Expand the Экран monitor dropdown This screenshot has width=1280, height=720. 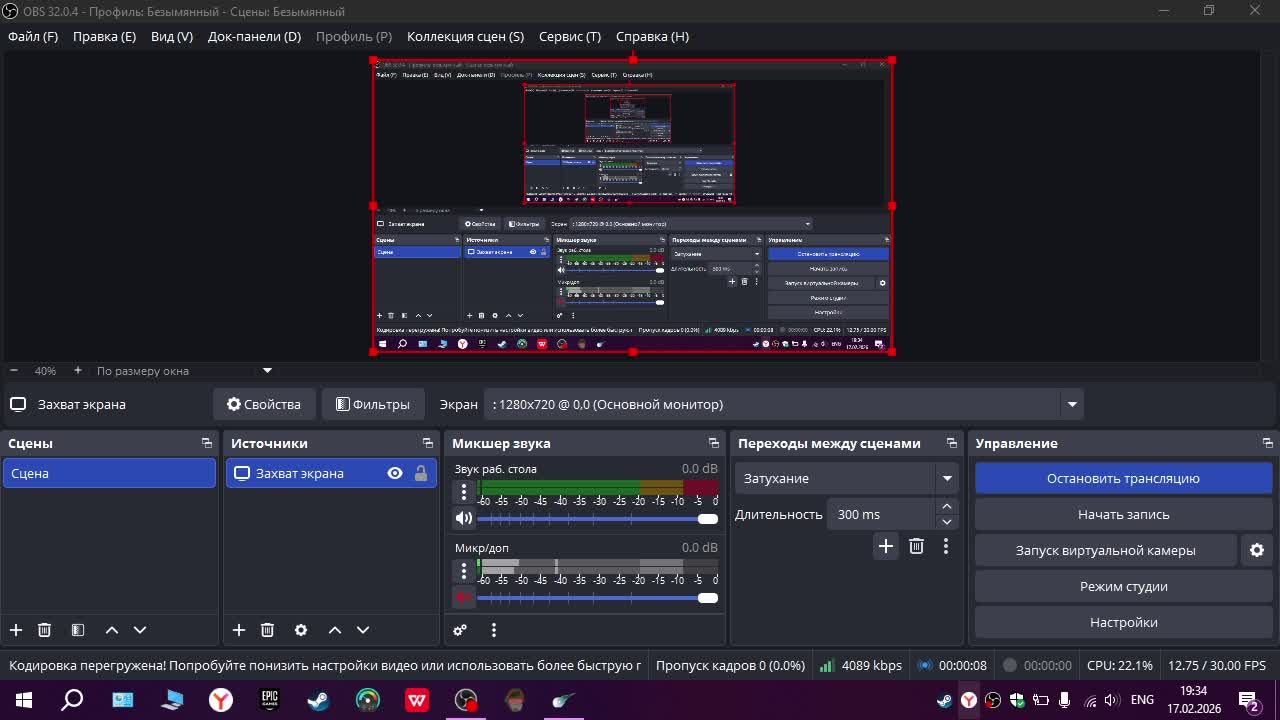point(1072,405)
